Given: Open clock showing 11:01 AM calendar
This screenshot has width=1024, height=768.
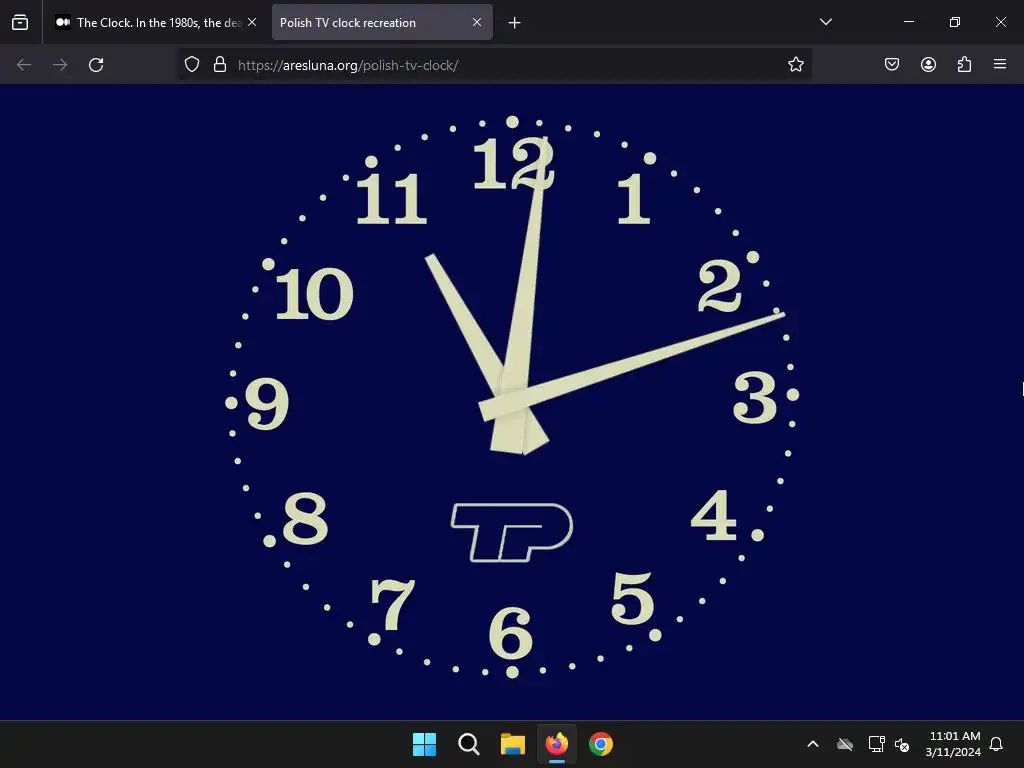Looking at the screenshot, I should click(x=953, y=744).
